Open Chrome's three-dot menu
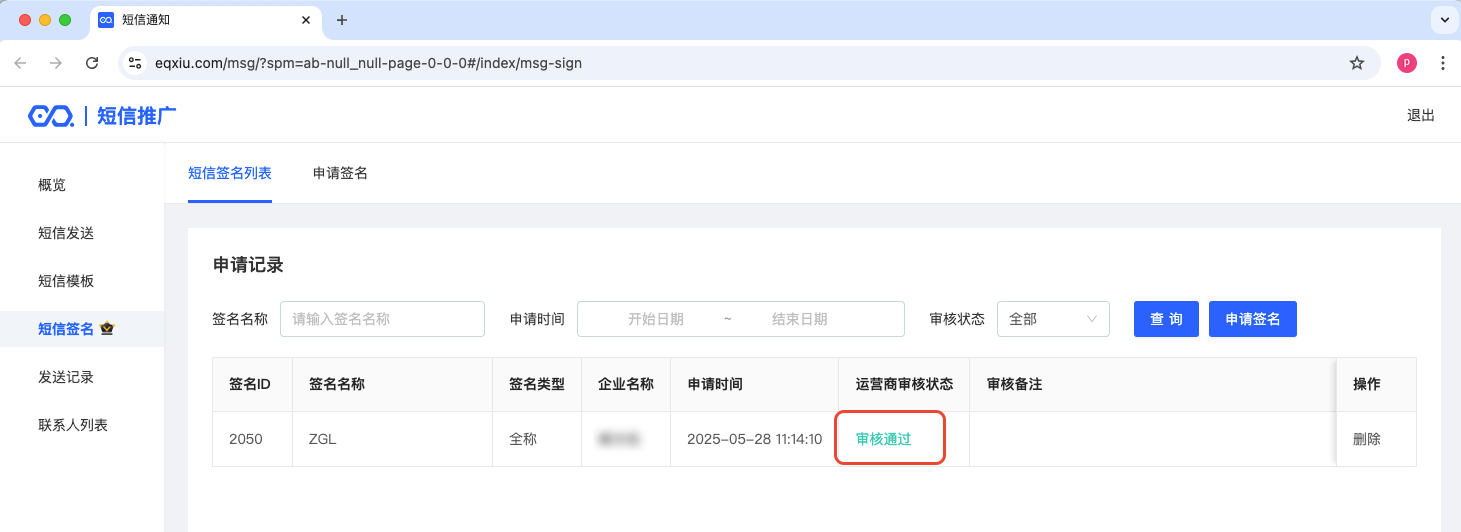Viewport: 1461px width, 532px height. point(1442,63)
